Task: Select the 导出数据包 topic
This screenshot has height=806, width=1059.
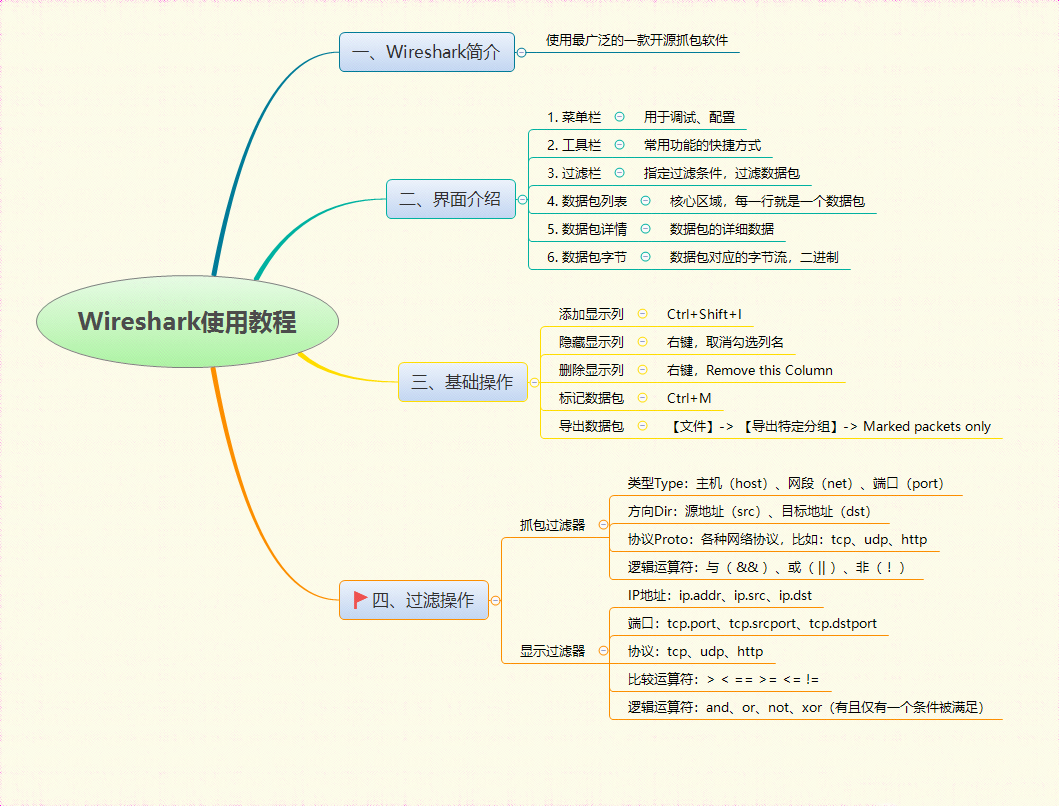Action: pyautogui.click(x=591, y=426)
